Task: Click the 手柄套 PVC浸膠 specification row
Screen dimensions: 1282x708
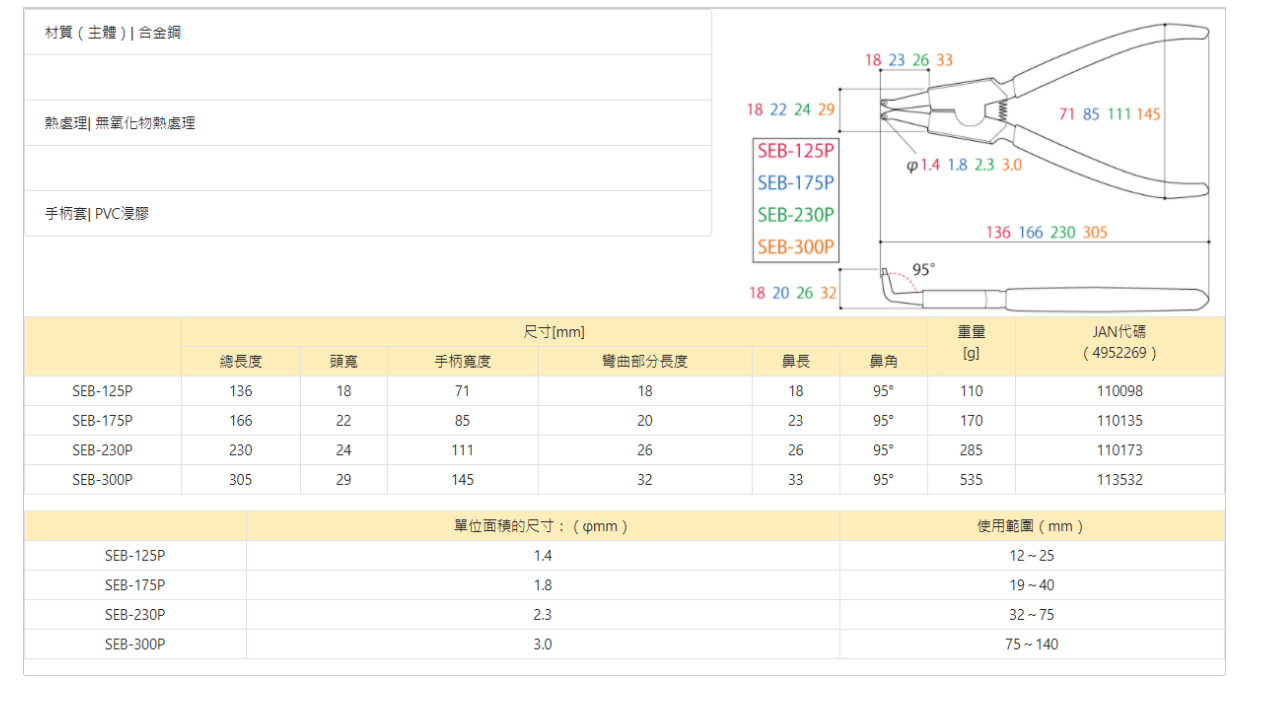Action: coord(367,213)
